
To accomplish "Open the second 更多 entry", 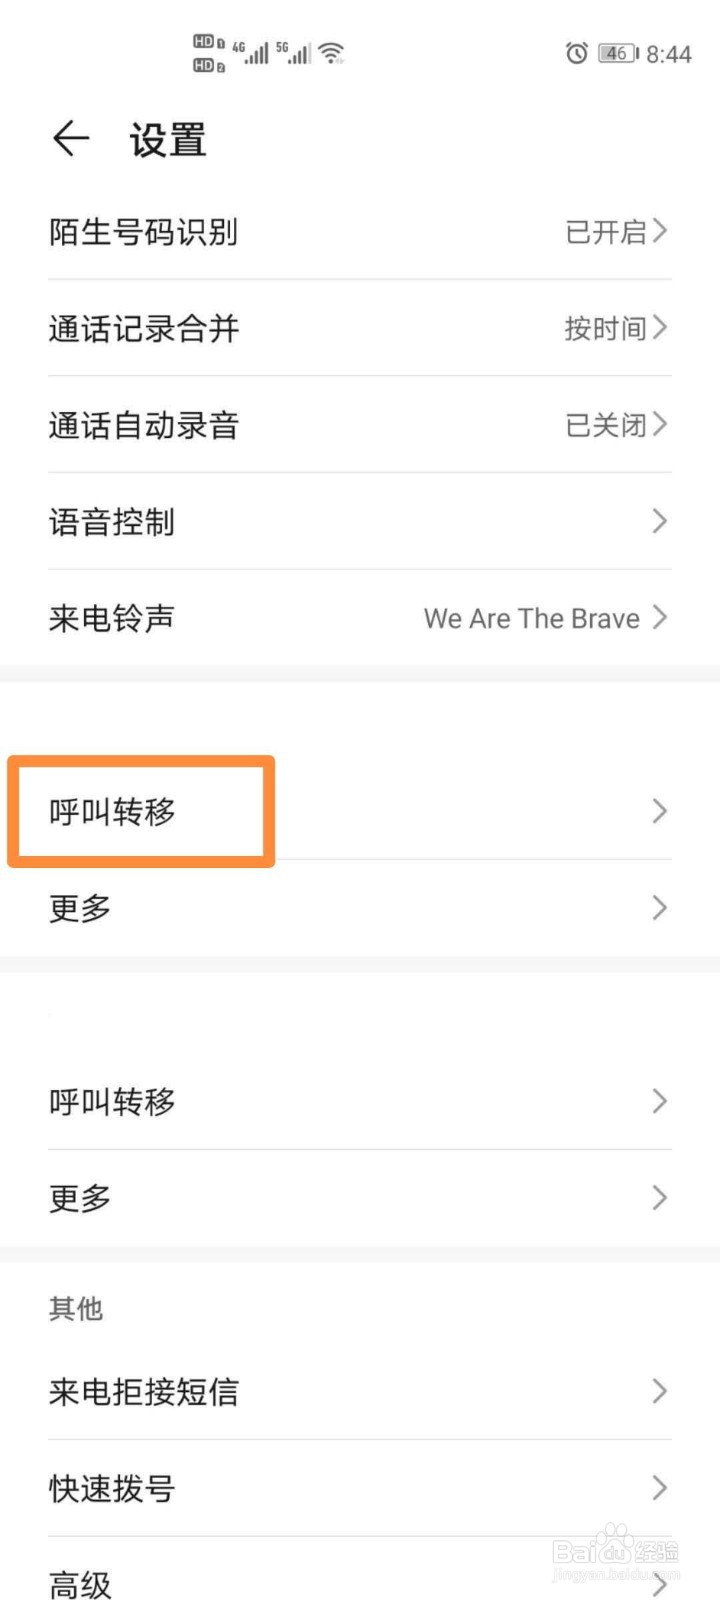I will click(x=80, y=1198).
